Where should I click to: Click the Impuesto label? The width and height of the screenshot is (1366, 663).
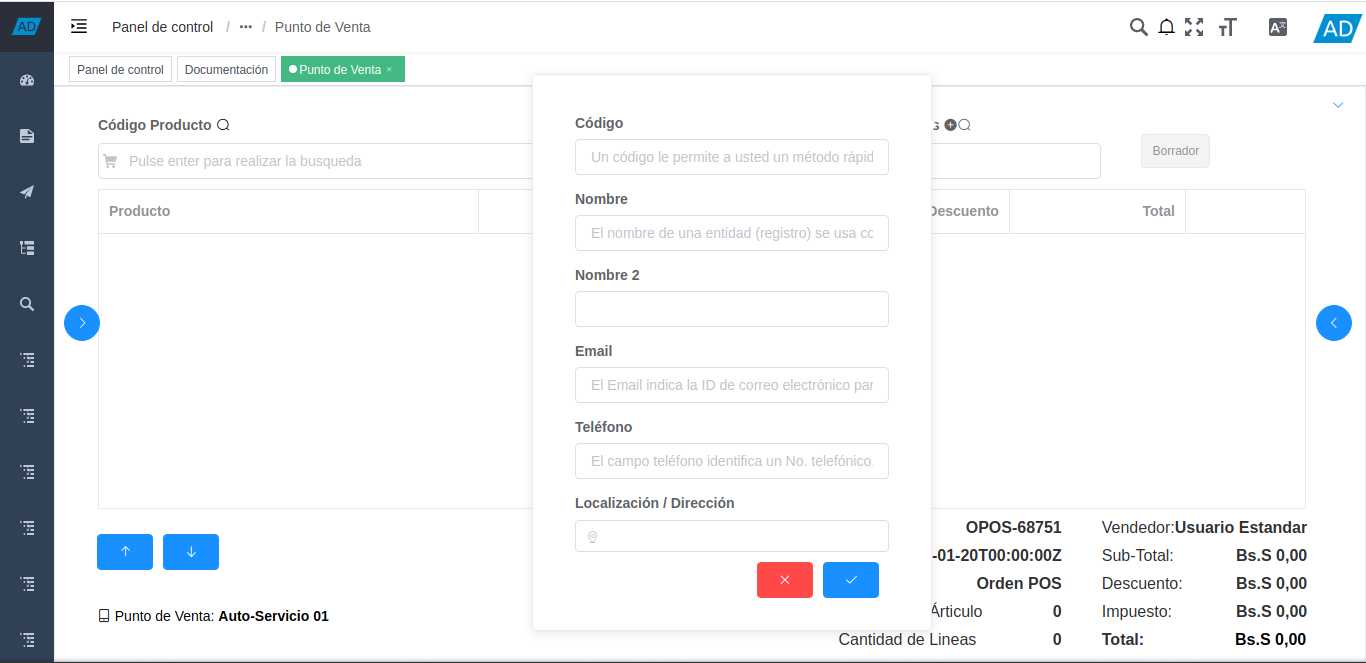[1137, 611]
